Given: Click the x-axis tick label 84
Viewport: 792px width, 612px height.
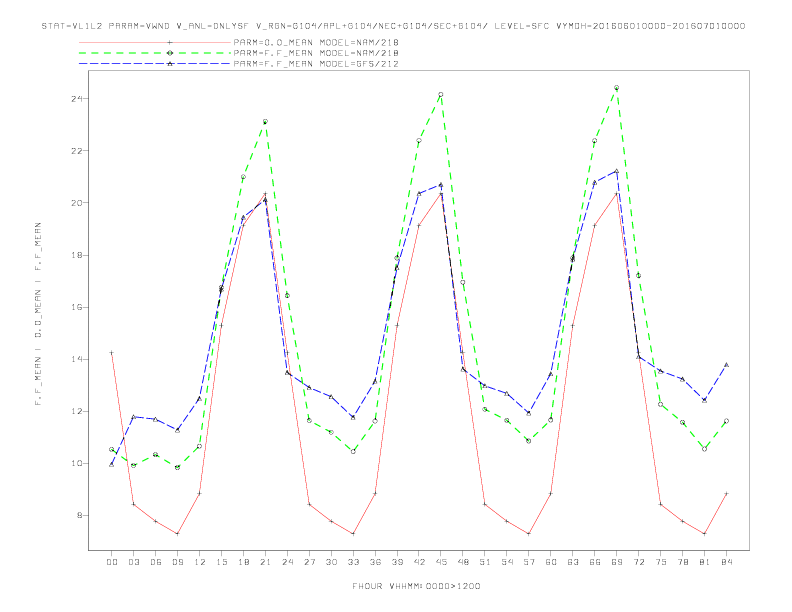Looking at the screenshot, I should [x=726, y=562].
